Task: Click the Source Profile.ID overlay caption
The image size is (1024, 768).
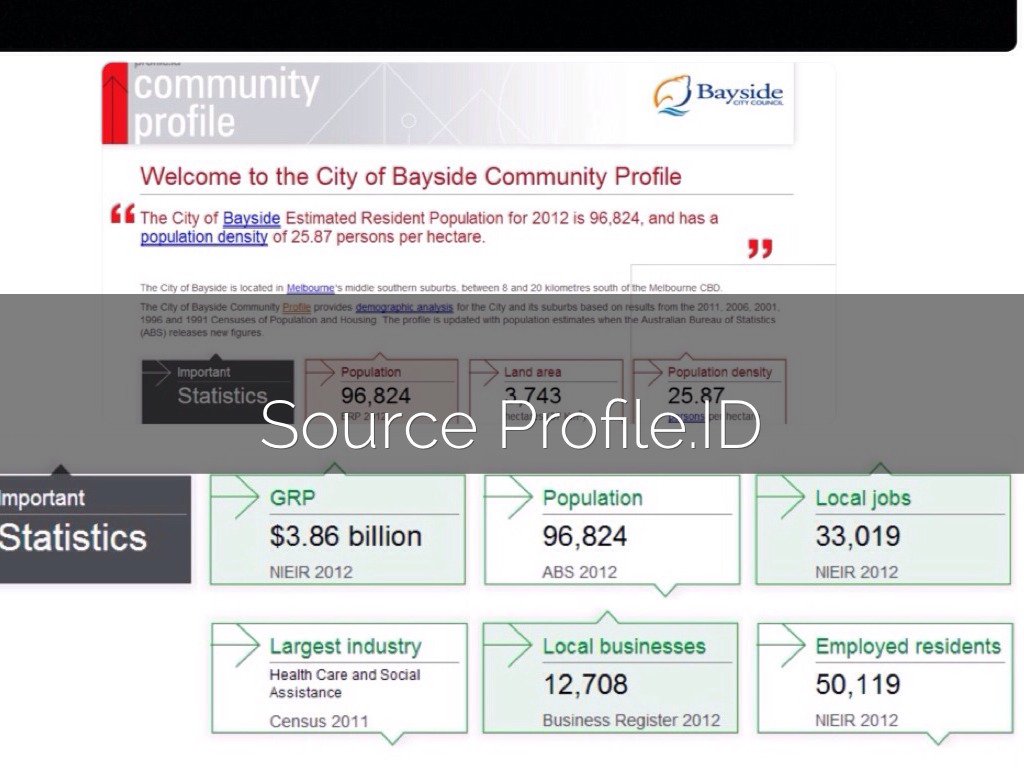Action: 511,425
